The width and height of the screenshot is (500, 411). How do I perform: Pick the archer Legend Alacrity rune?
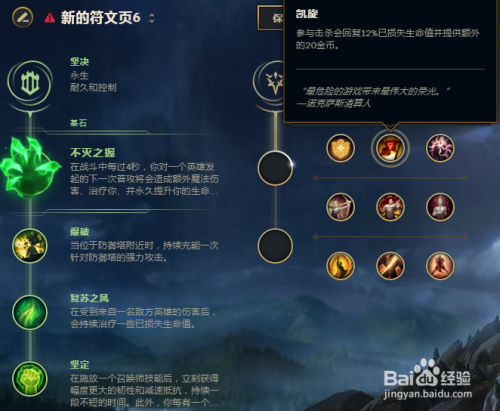pos(340,207)
